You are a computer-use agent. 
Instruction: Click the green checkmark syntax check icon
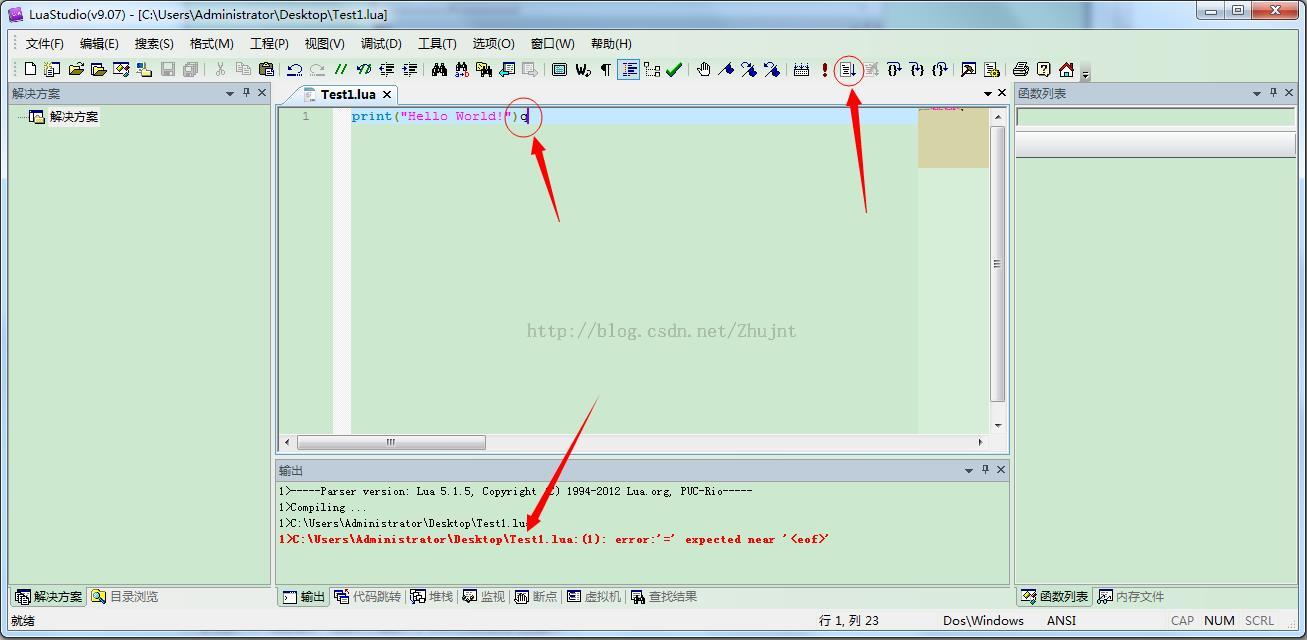pyautogui.click(x=674, y=69)
